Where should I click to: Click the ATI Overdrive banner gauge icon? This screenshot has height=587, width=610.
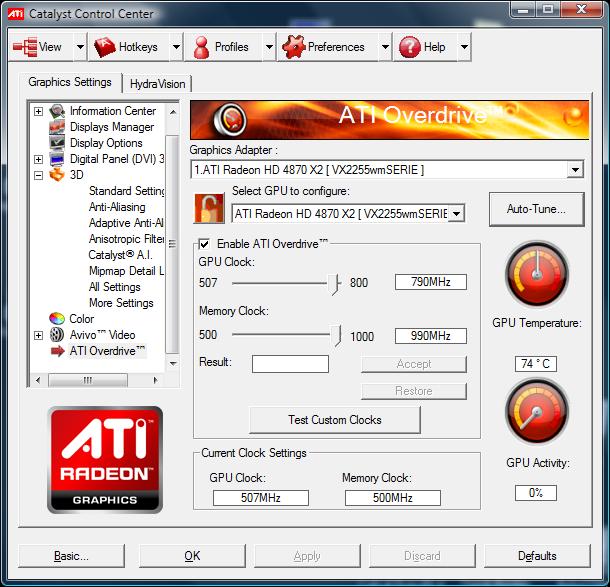coord(230,119)
